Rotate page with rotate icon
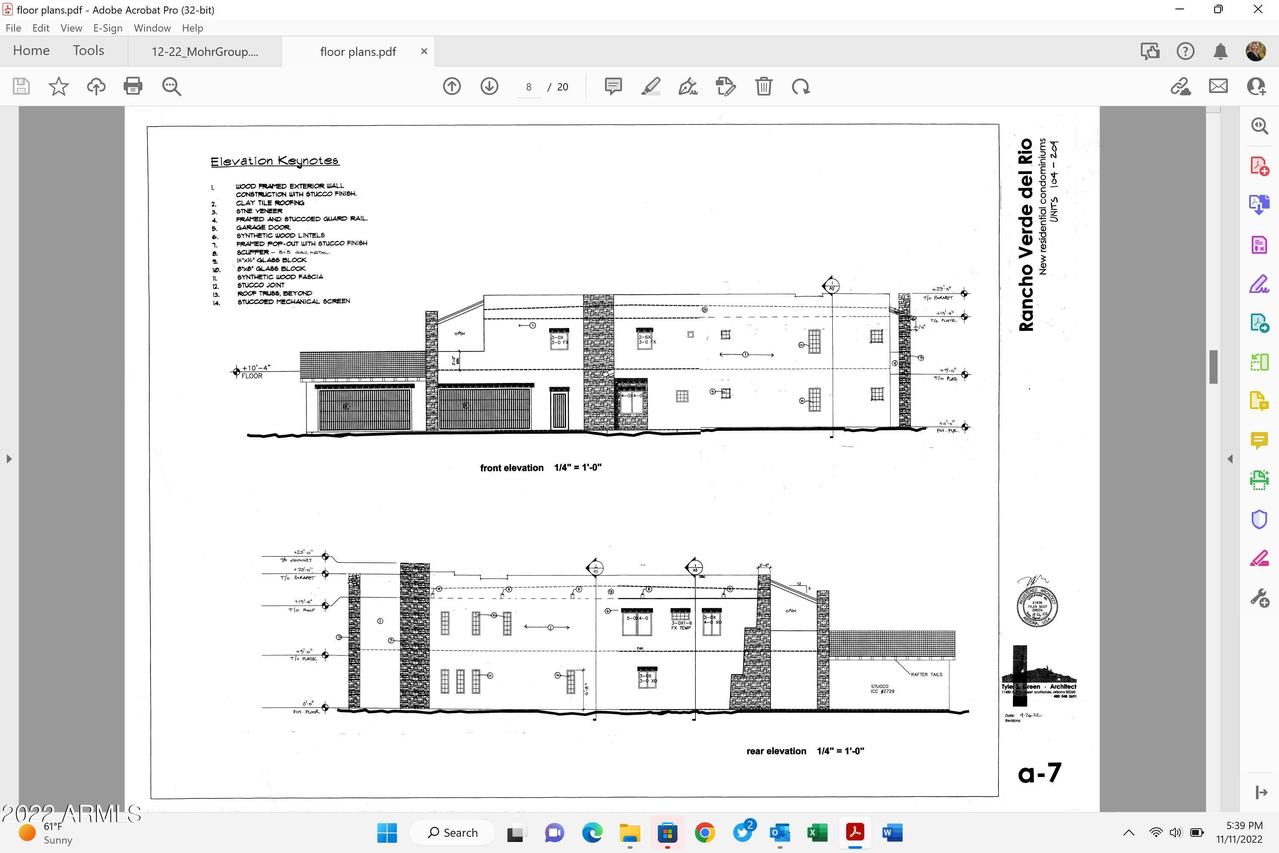 801,87
